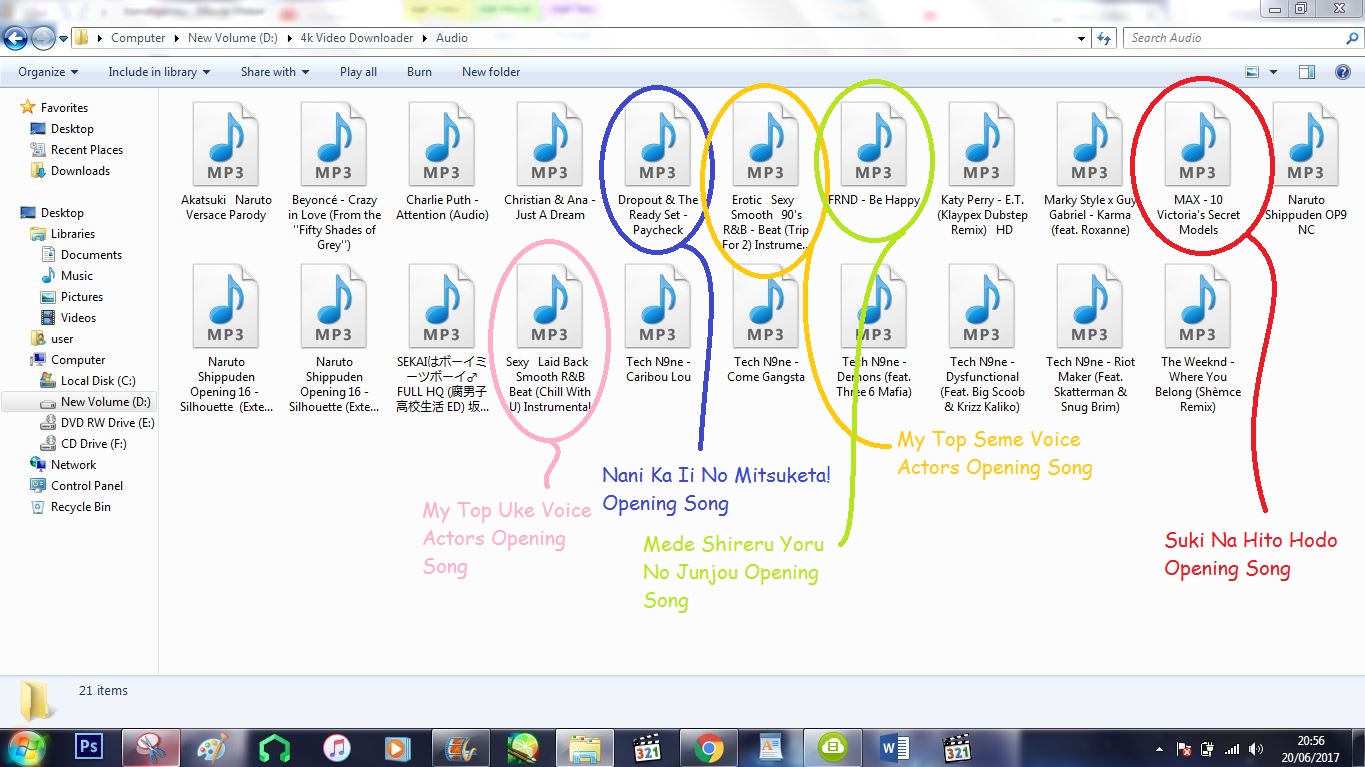
Task: Open DVD RW Drive (E:) in the sidebar
Action: coord(108,423)
